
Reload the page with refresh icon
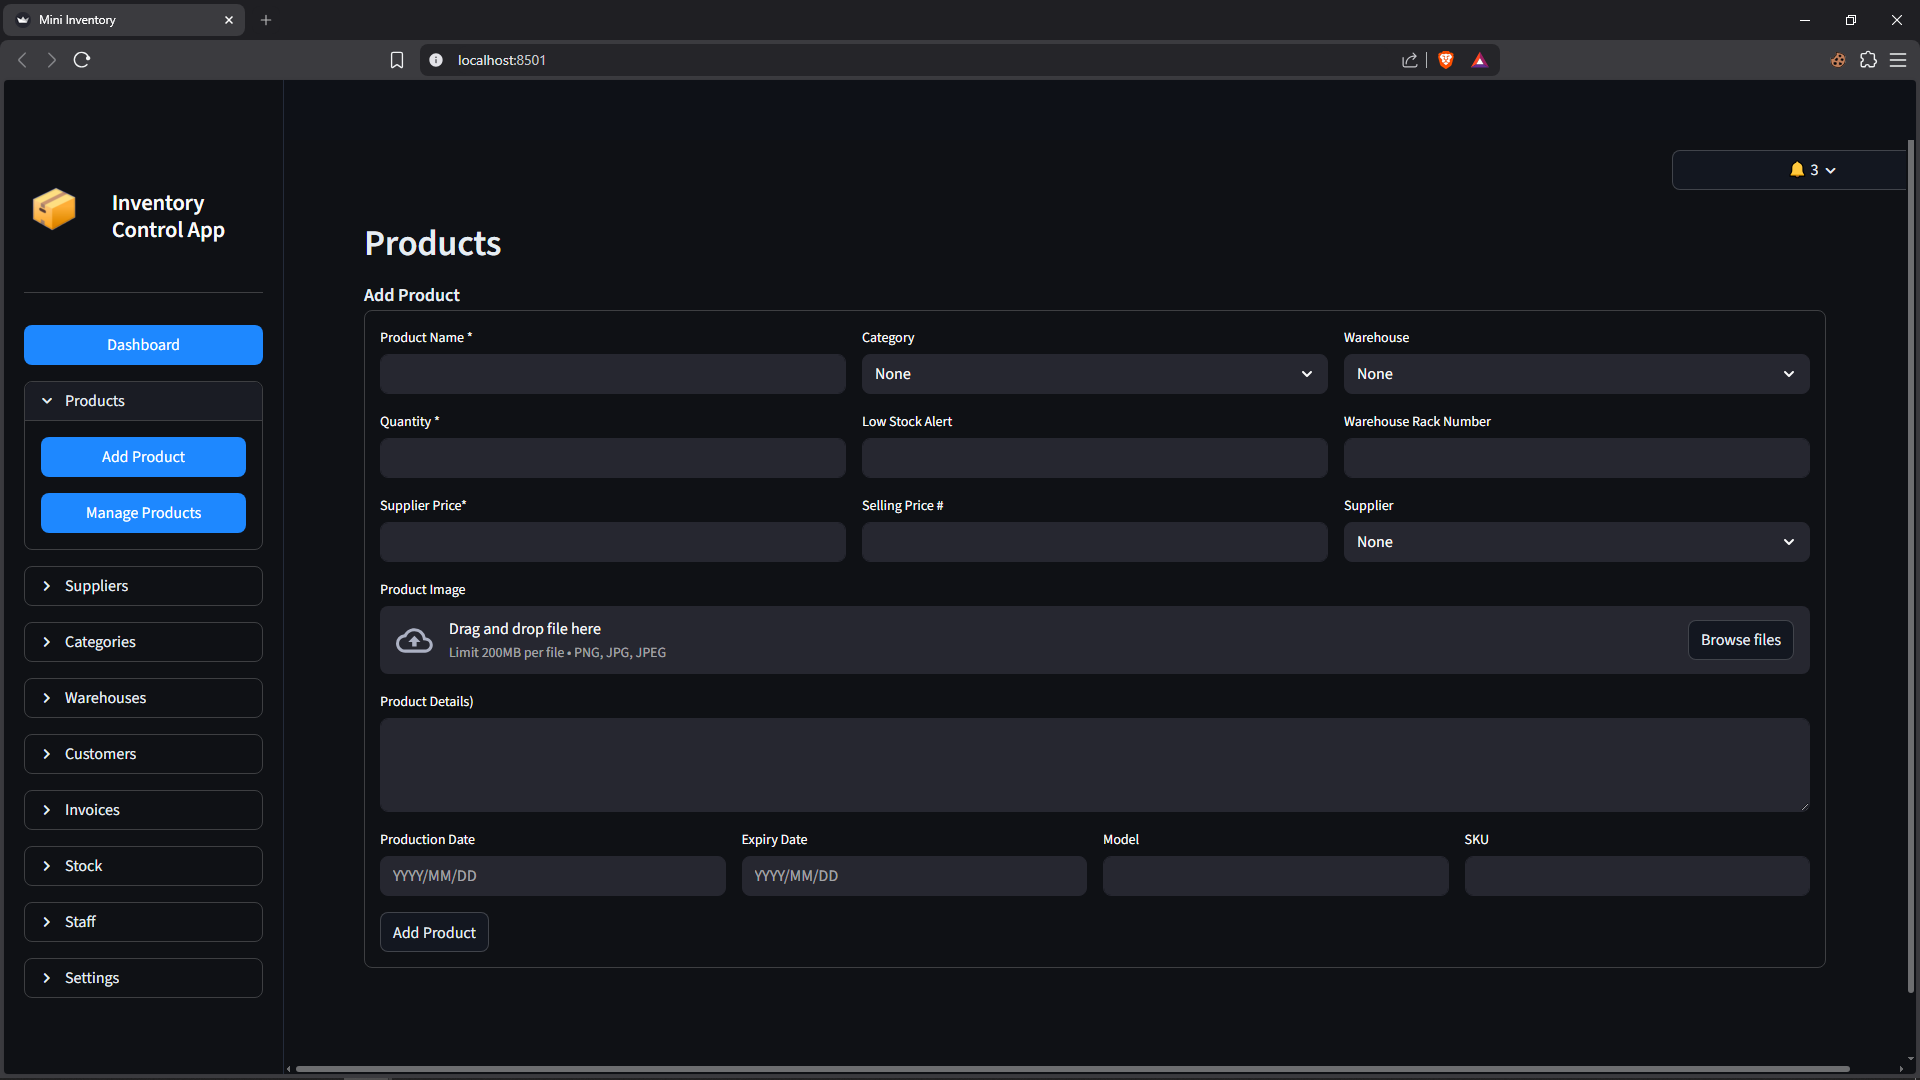click(x=82, y=60)
